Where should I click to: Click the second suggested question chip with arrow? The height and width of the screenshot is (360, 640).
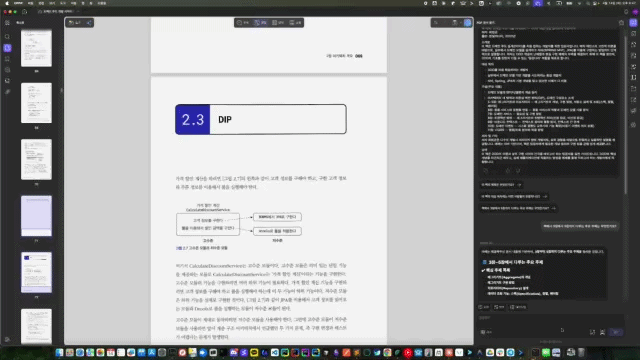pyautogui.click(x=513, y=196)
